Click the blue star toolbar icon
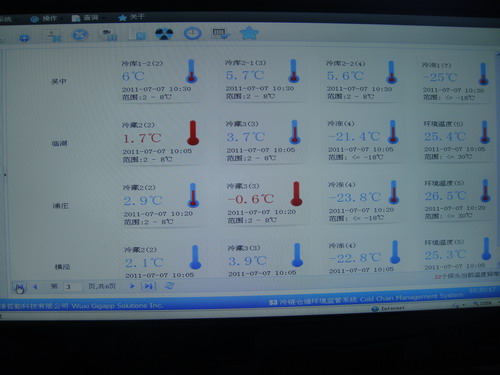Image resolution: width=500 pixels, height=375 pixels. tap(249, 33)
